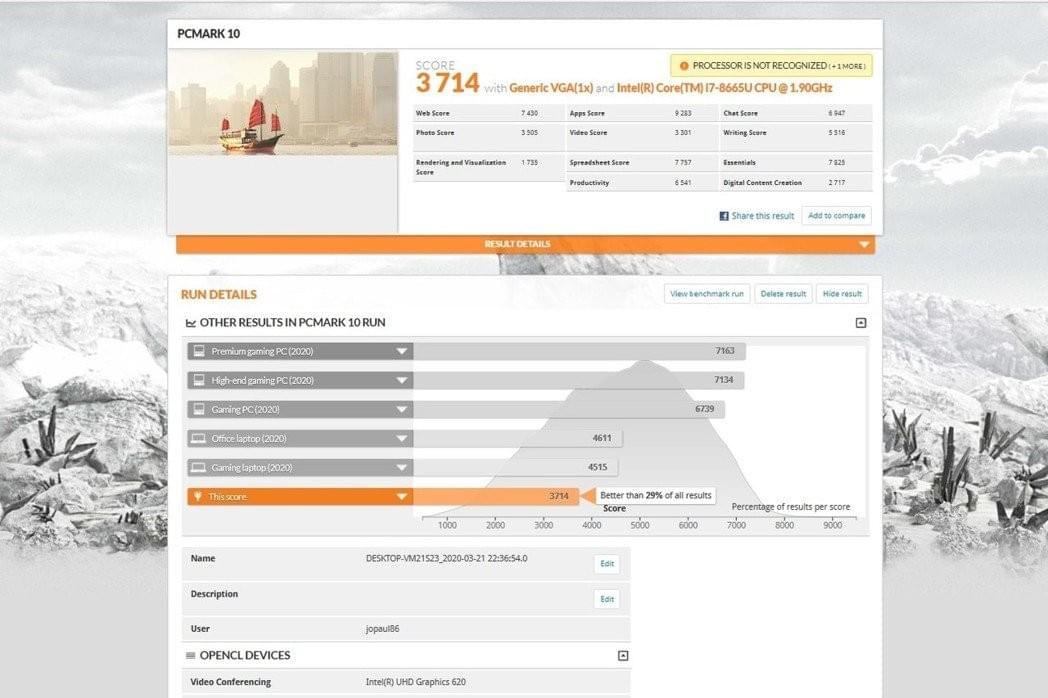Click the Web Score row
This screenshot has height=698, width=1048.
click(x=489, y=113)
